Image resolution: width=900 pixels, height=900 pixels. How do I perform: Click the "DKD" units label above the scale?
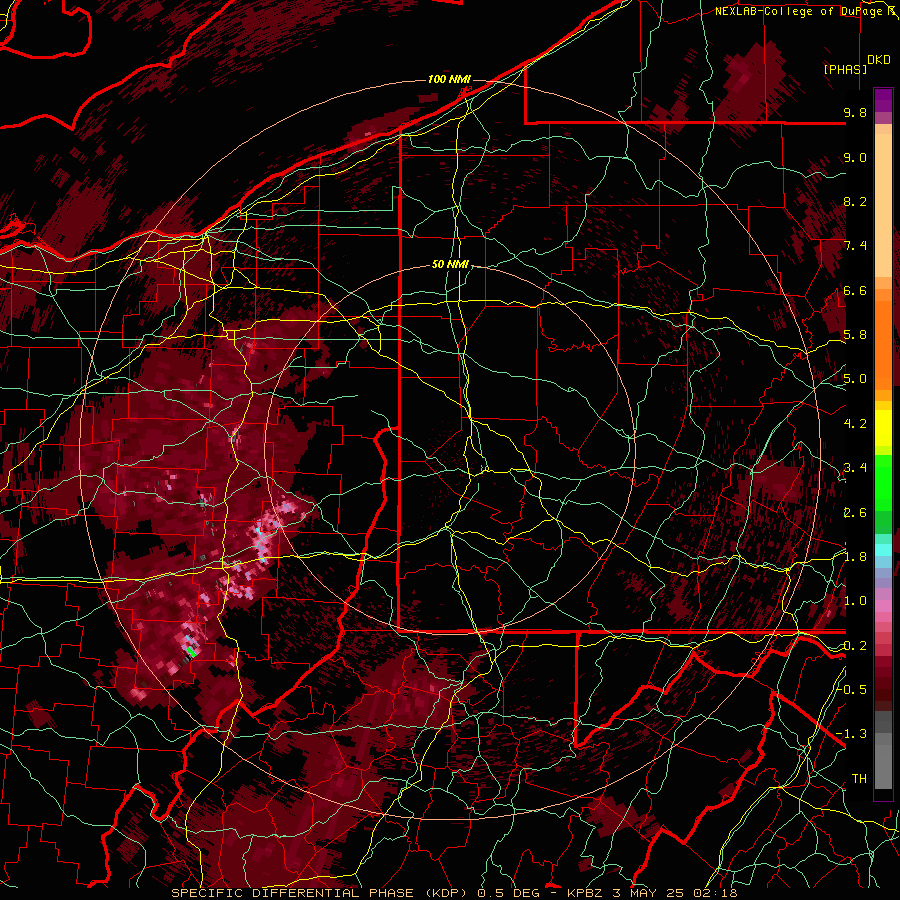[x=879, y=60]
